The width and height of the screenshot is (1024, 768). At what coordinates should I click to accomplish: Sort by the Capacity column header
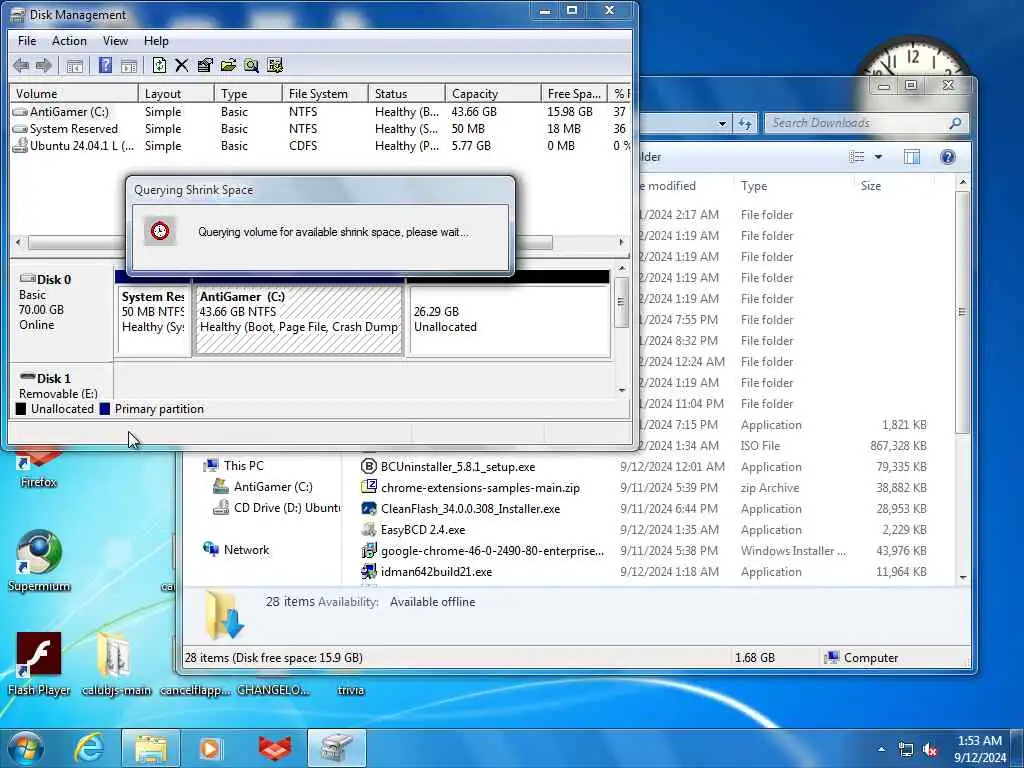[x=492, y=93]
